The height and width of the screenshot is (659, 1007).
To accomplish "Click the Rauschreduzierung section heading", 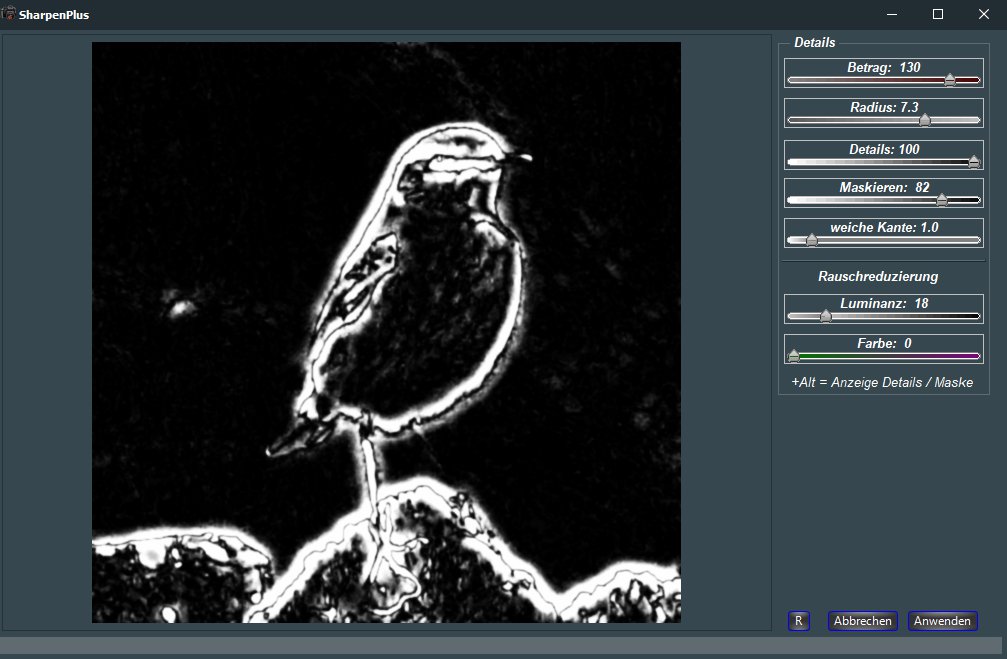I will coord(878,276).
